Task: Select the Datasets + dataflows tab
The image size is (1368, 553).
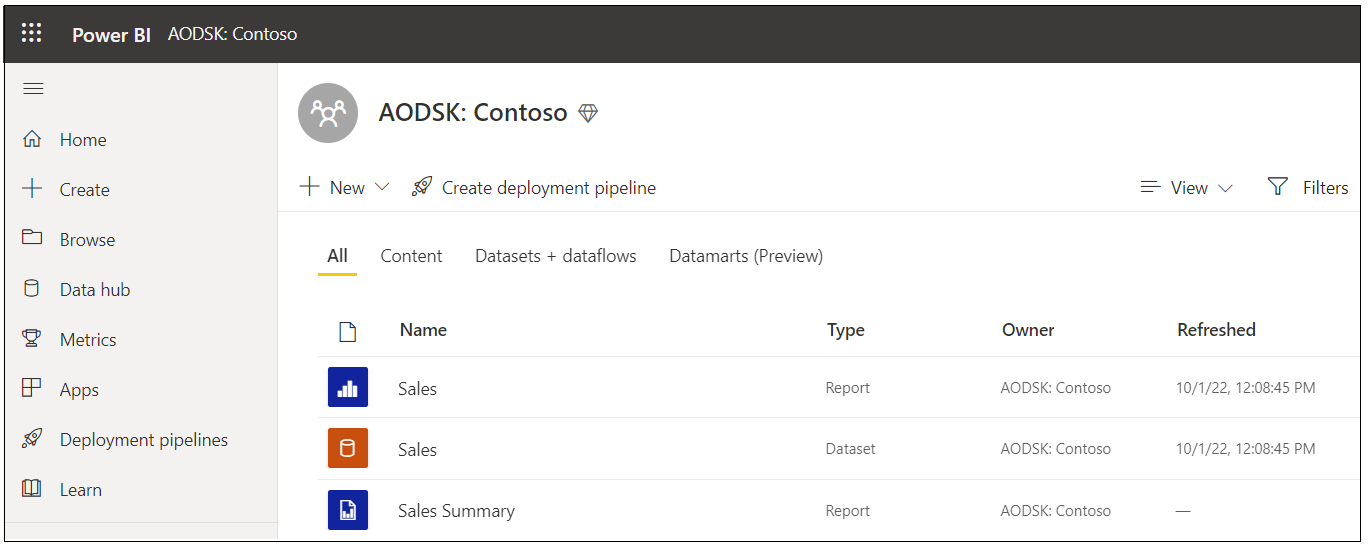Action: click(555, 256)
